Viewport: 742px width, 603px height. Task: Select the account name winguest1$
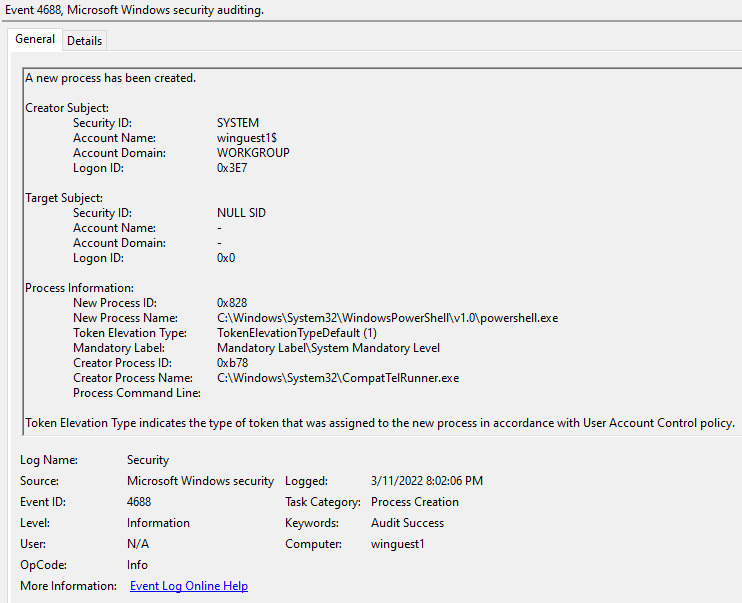[247, 138]
